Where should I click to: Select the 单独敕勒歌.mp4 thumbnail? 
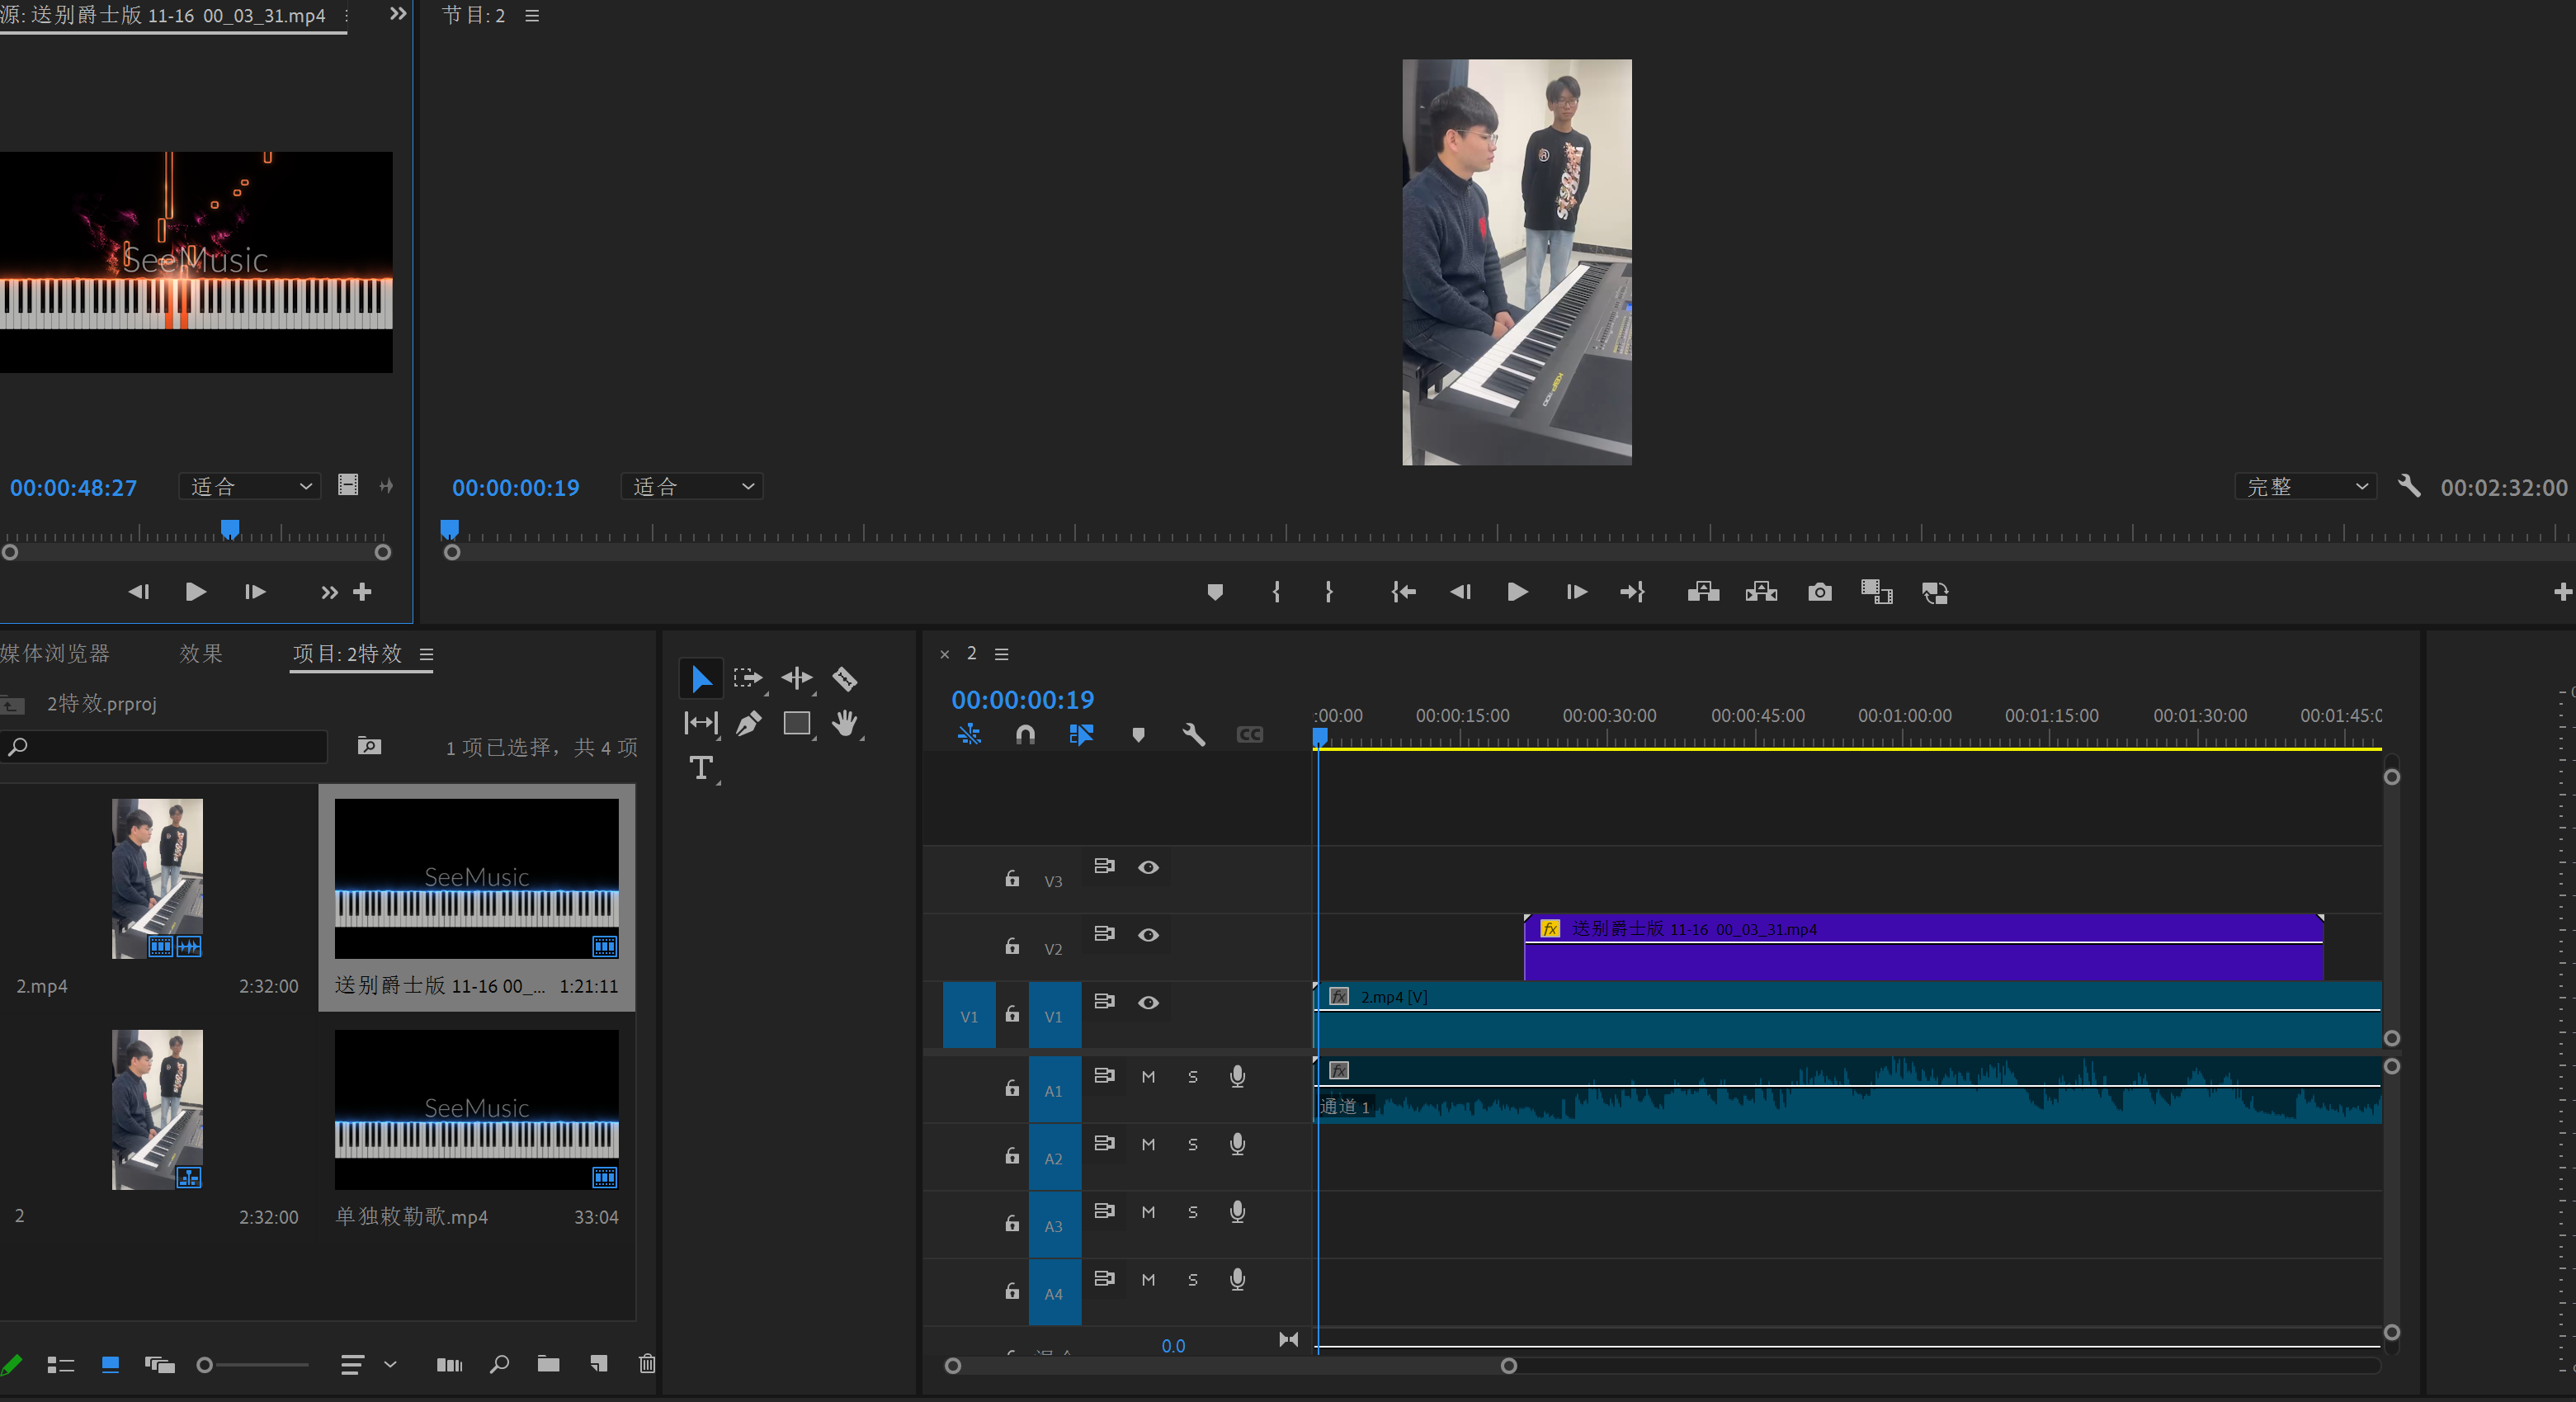pyautogui.click(x=476, y=1109)
